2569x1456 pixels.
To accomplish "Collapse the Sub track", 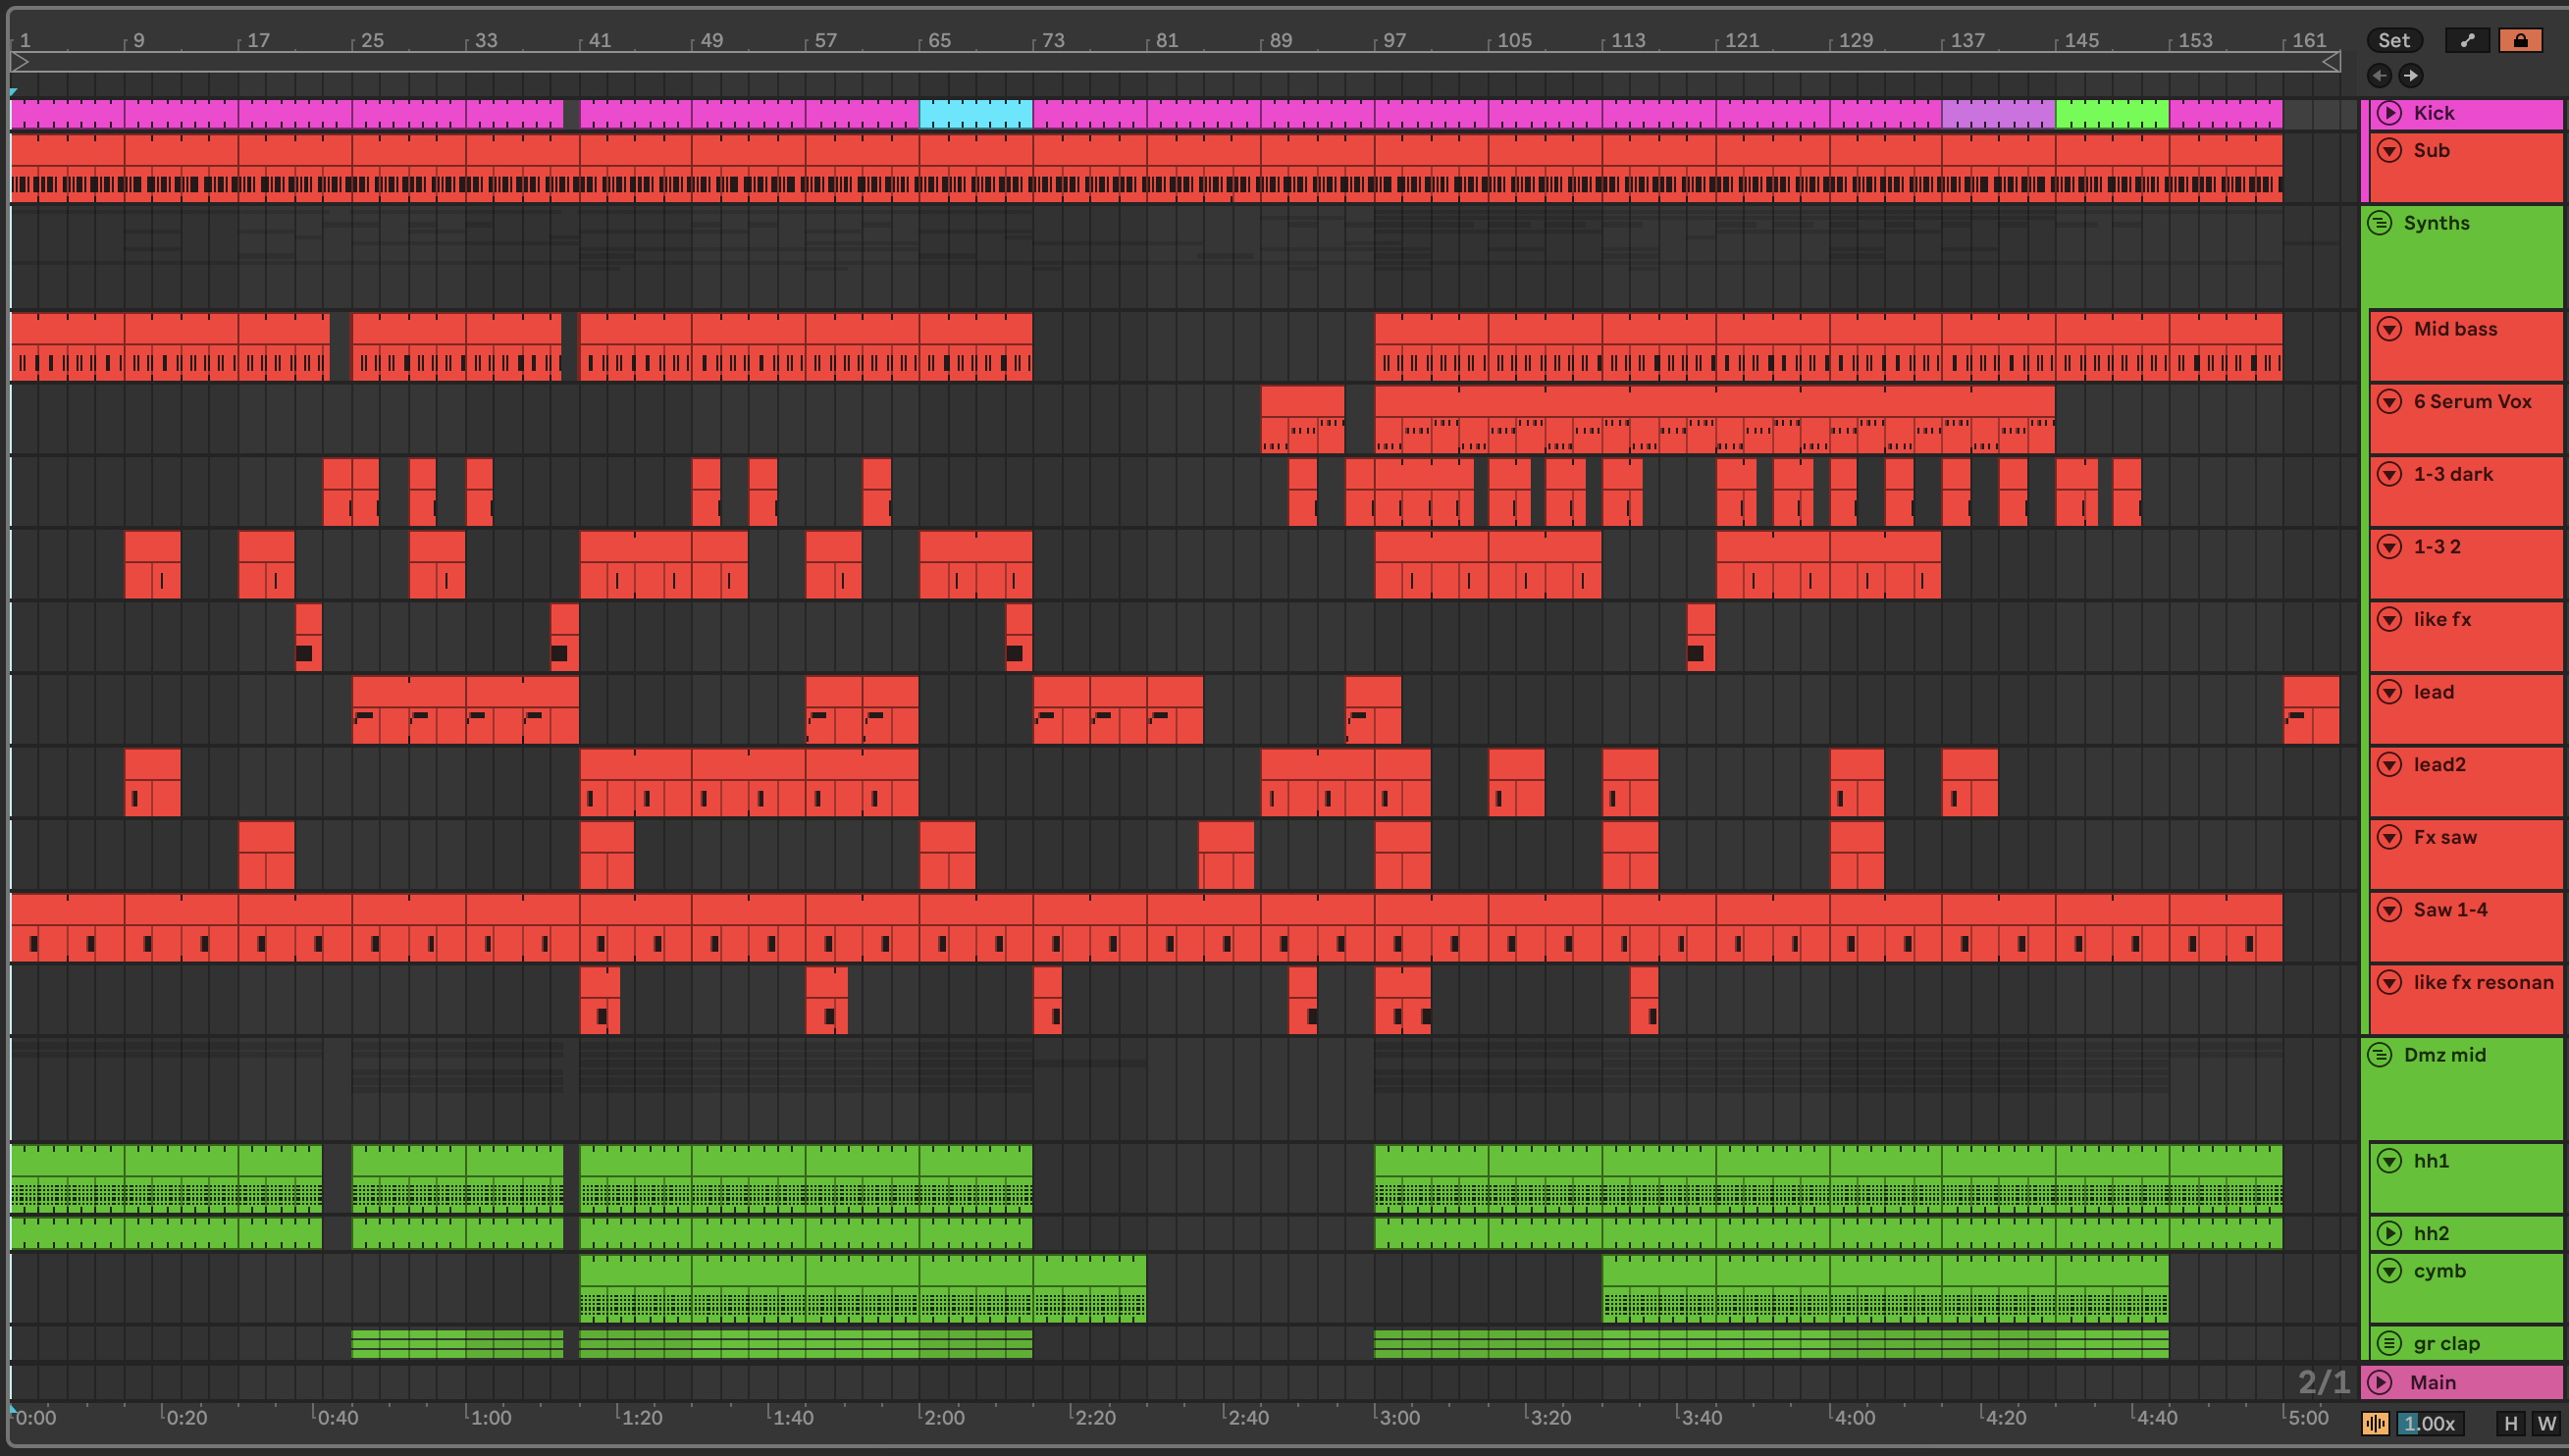I will [x=2389, y=151].
